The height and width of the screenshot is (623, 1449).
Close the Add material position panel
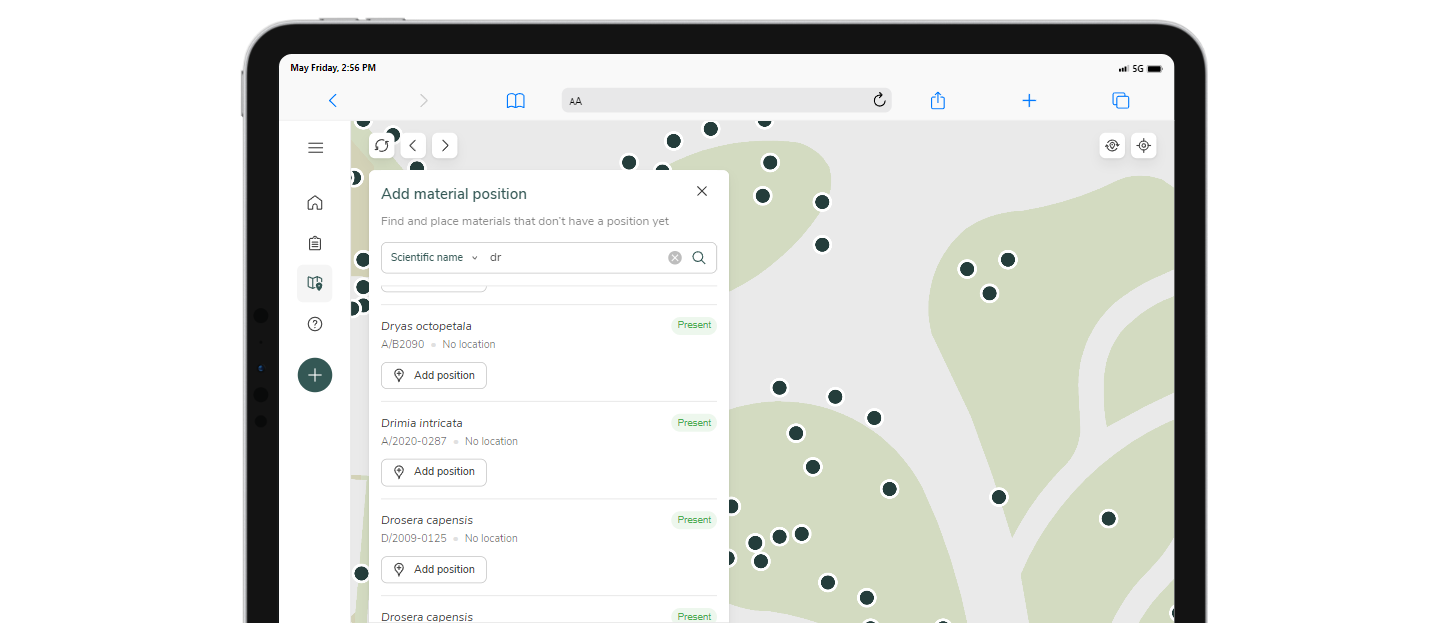pyautogui.click(x=702, y=191)
